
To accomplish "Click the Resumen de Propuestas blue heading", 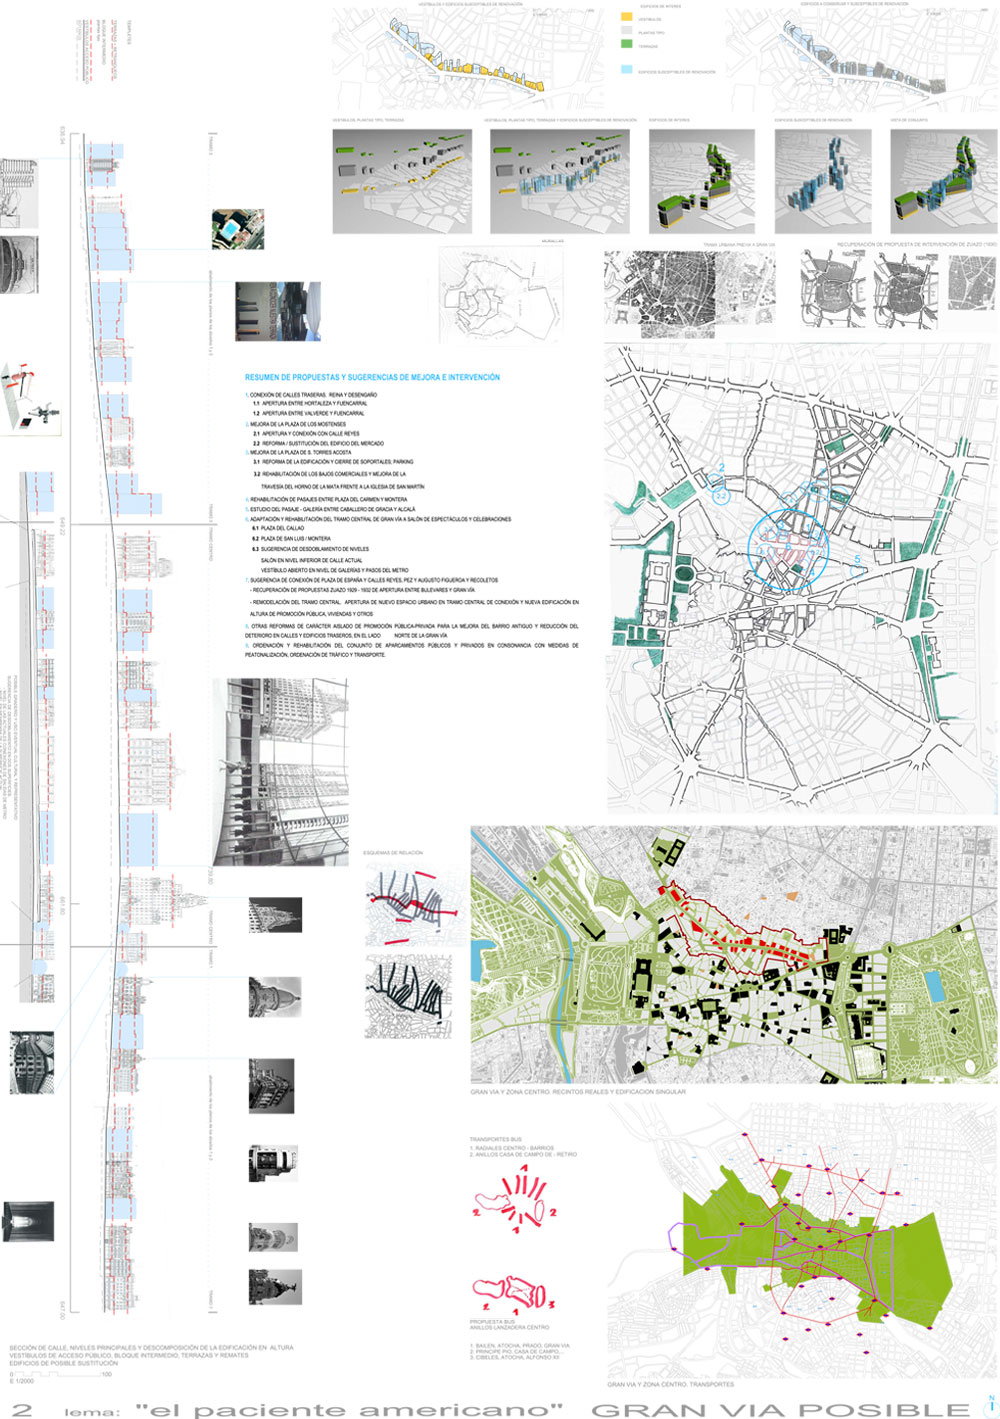I will point(372,378).
